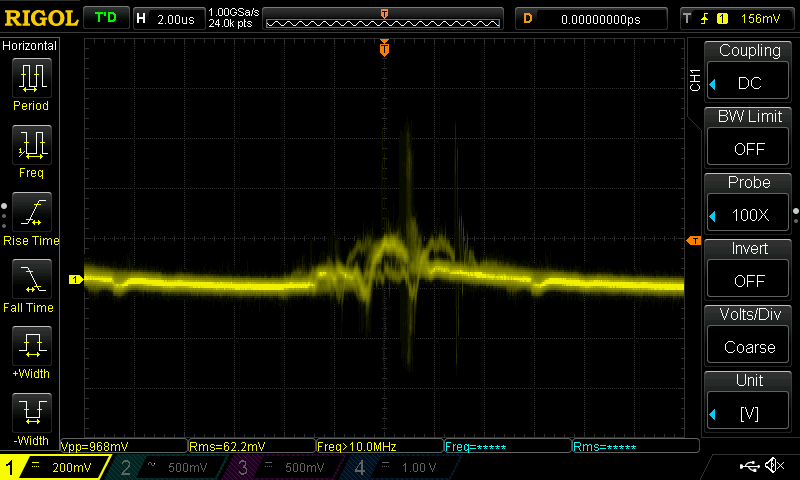This screenshot has height=480, width=800.
Task: Click the trigger rising edge icon
Action: click(705, 19)
